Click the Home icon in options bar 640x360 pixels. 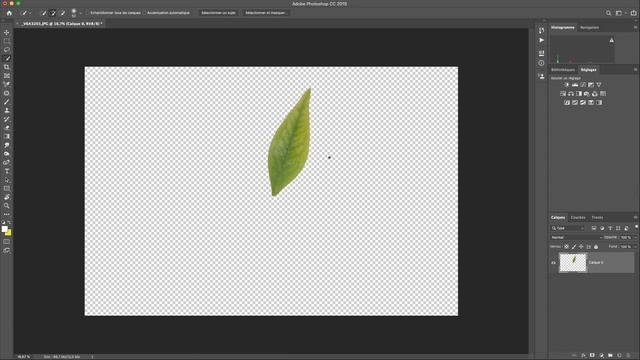pyautogui.click(x=9, y=13)
